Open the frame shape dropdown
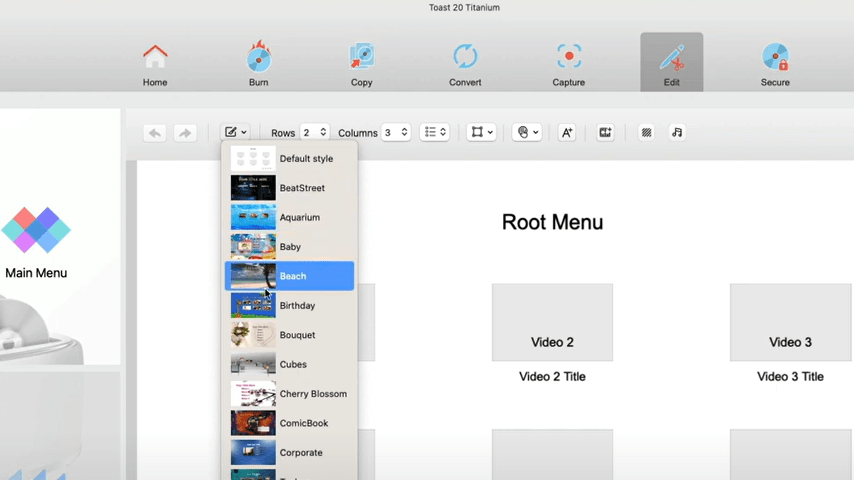 click(481, 132)
